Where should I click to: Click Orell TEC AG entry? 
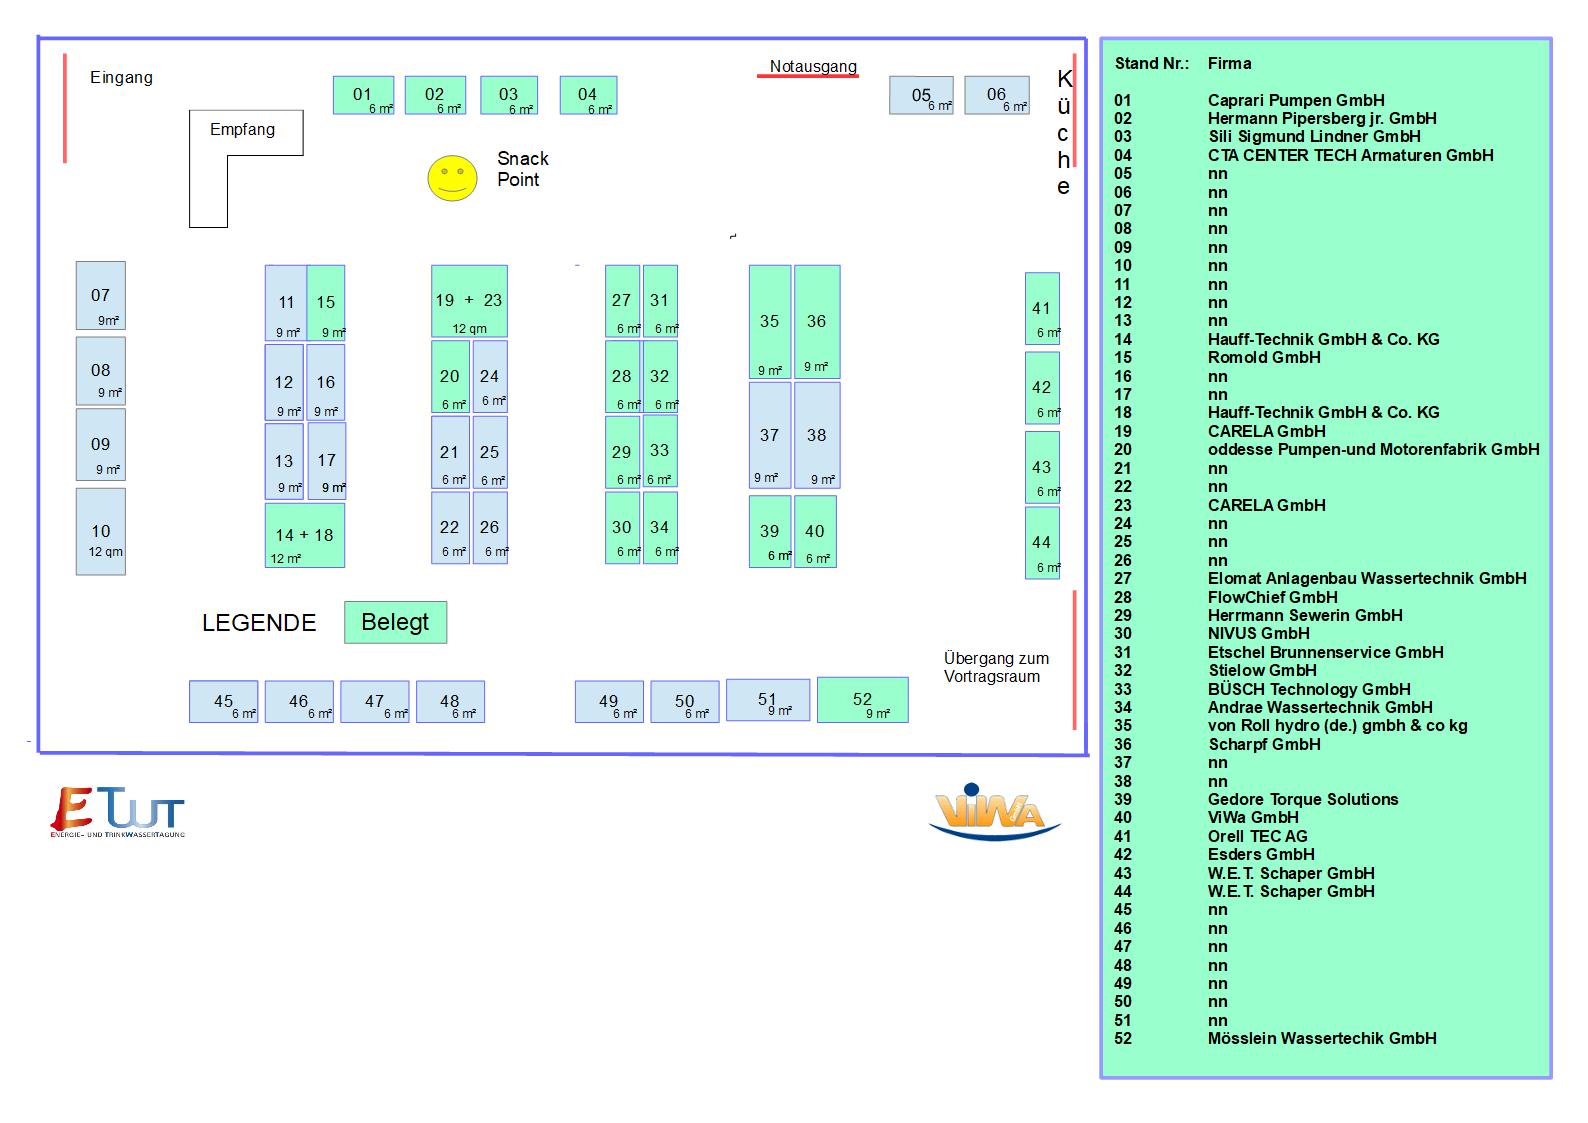[1258, 836]
